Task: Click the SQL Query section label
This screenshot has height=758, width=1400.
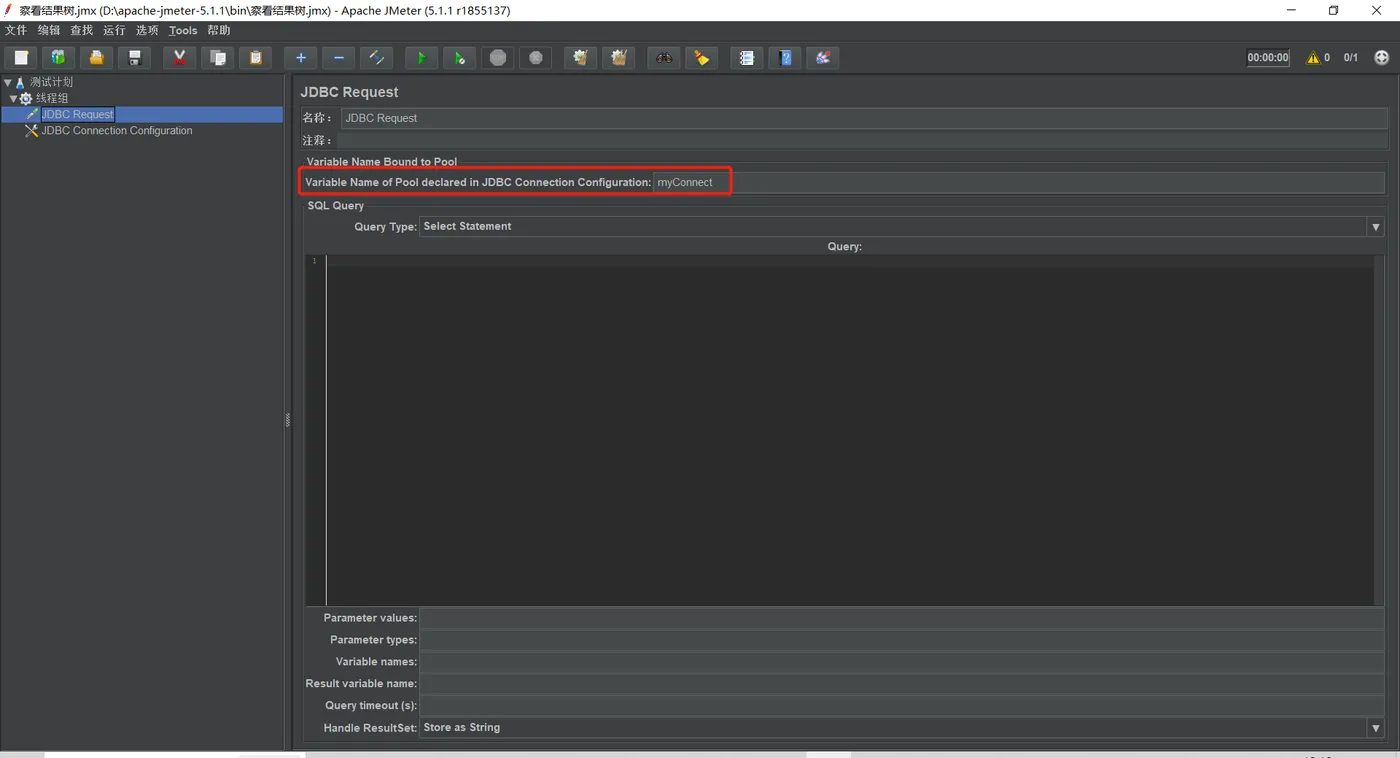Action: tap(336, 206)
